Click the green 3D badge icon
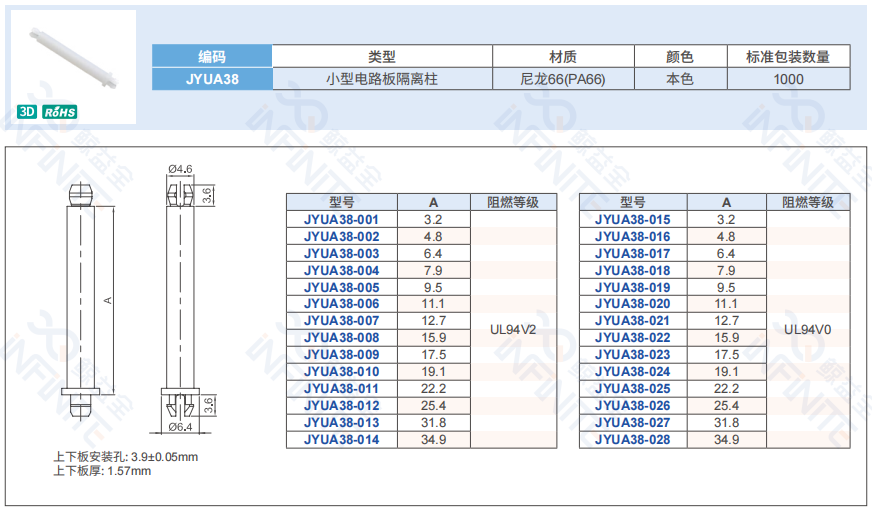Screen dimensions: 872x513 click(28, 113)
